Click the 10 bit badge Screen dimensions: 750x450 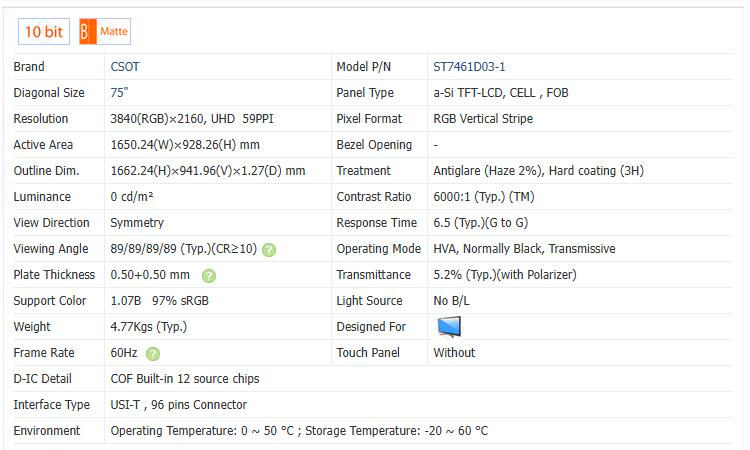pos(43,32)
